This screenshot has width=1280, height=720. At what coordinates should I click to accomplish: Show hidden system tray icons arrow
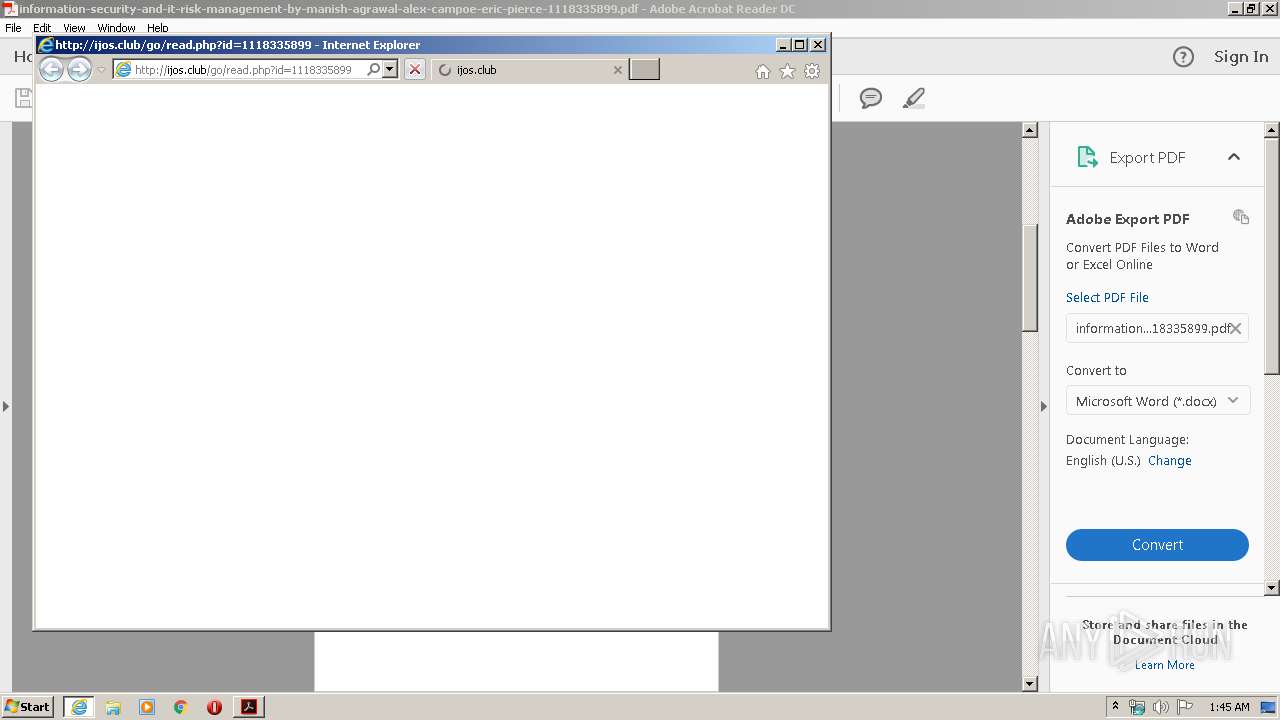(1116, 707)
